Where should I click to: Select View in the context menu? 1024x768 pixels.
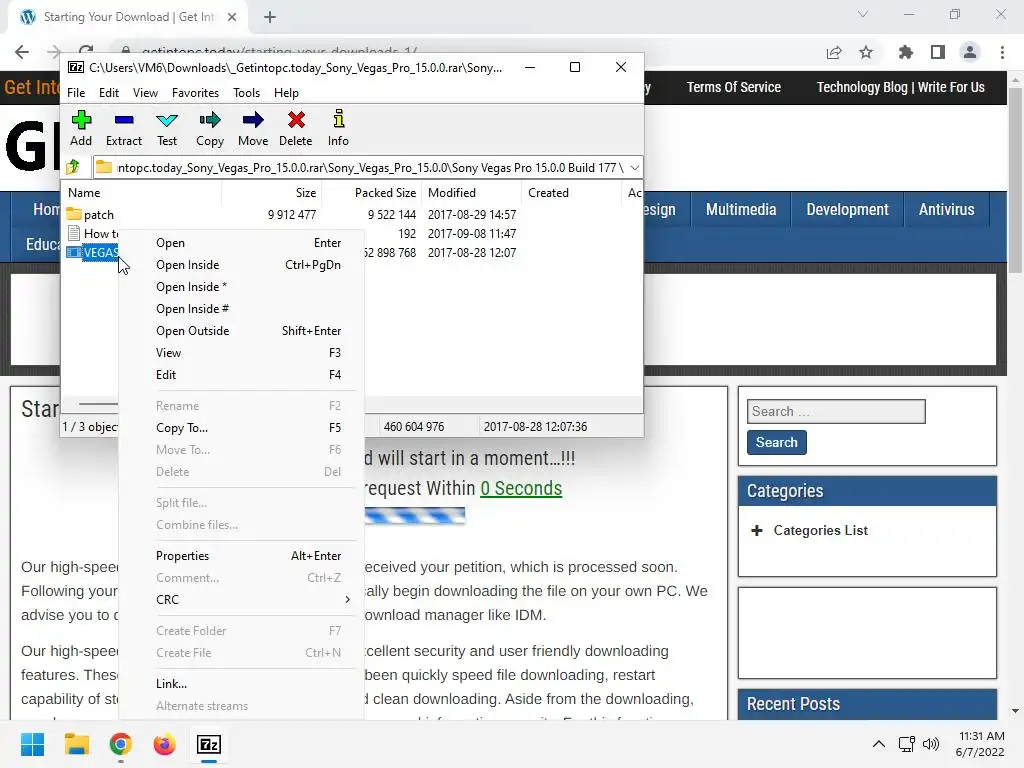(x=241, y=353)
